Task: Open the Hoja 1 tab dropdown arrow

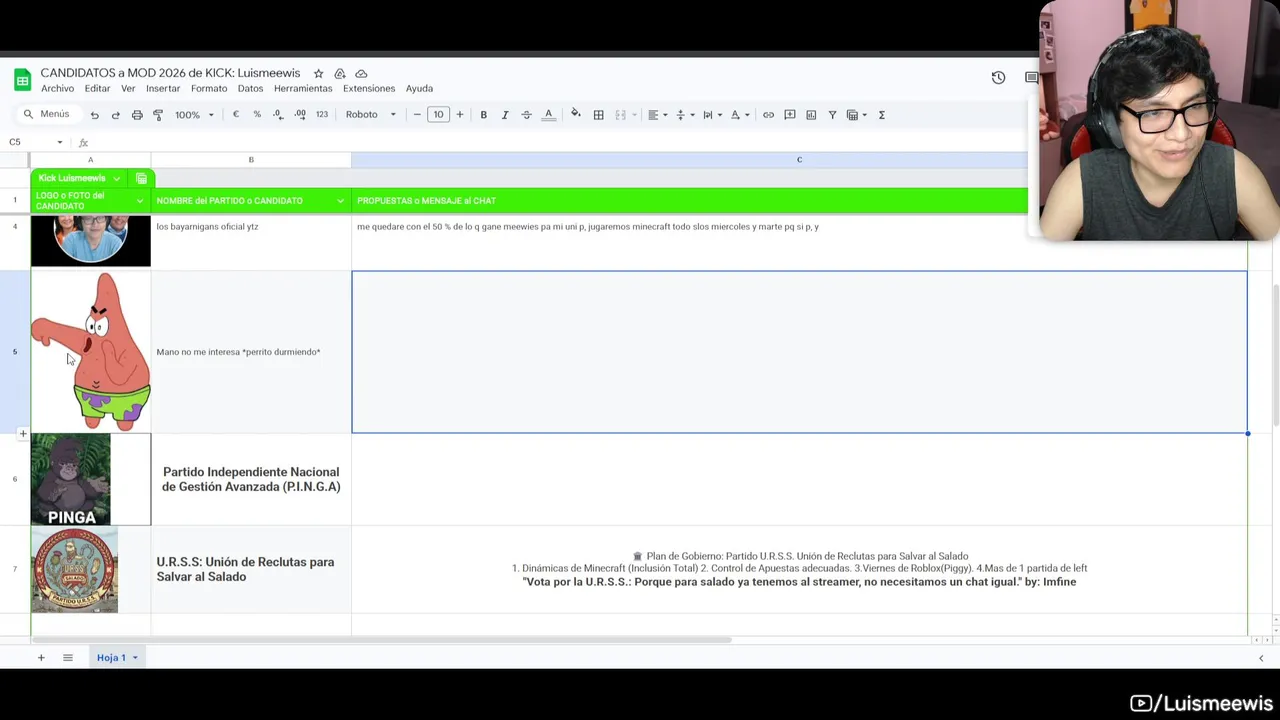Action: point(135,658)
